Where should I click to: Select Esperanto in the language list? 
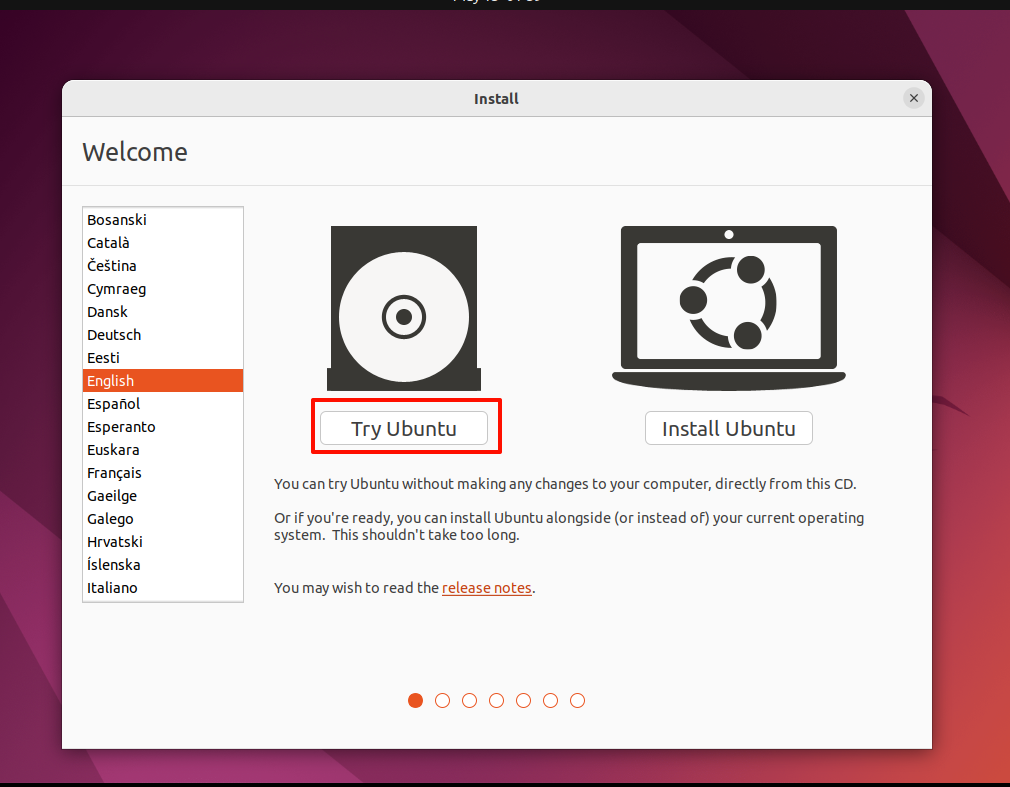[163, 427]
